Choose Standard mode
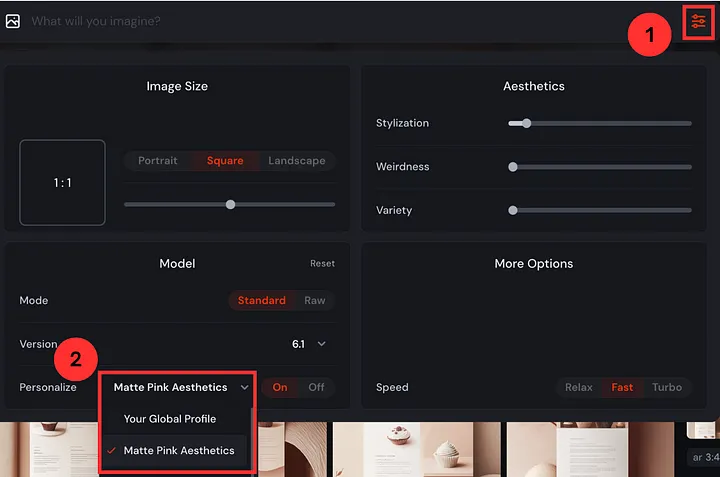The width and height of the screenshot is (720, 477). (262, 300)
